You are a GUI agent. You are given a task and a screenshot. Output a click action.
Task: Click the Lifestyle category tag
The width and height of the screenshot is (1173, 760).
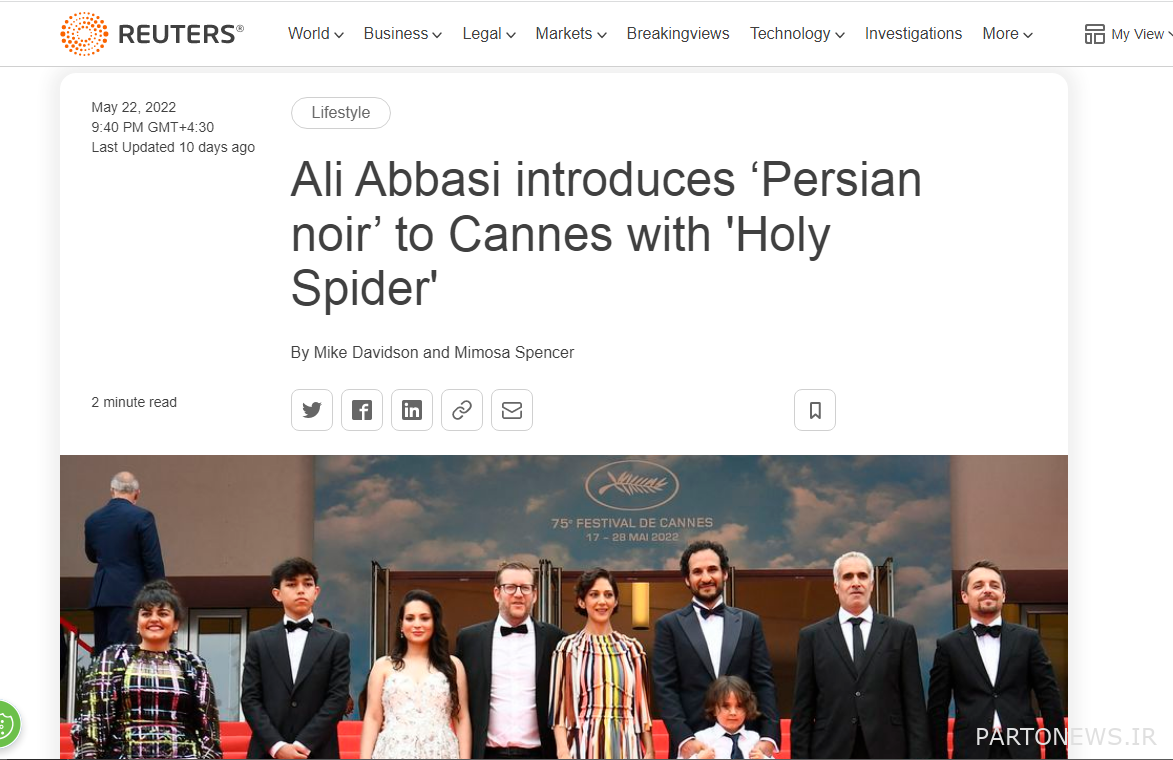[x=340, y=113]
